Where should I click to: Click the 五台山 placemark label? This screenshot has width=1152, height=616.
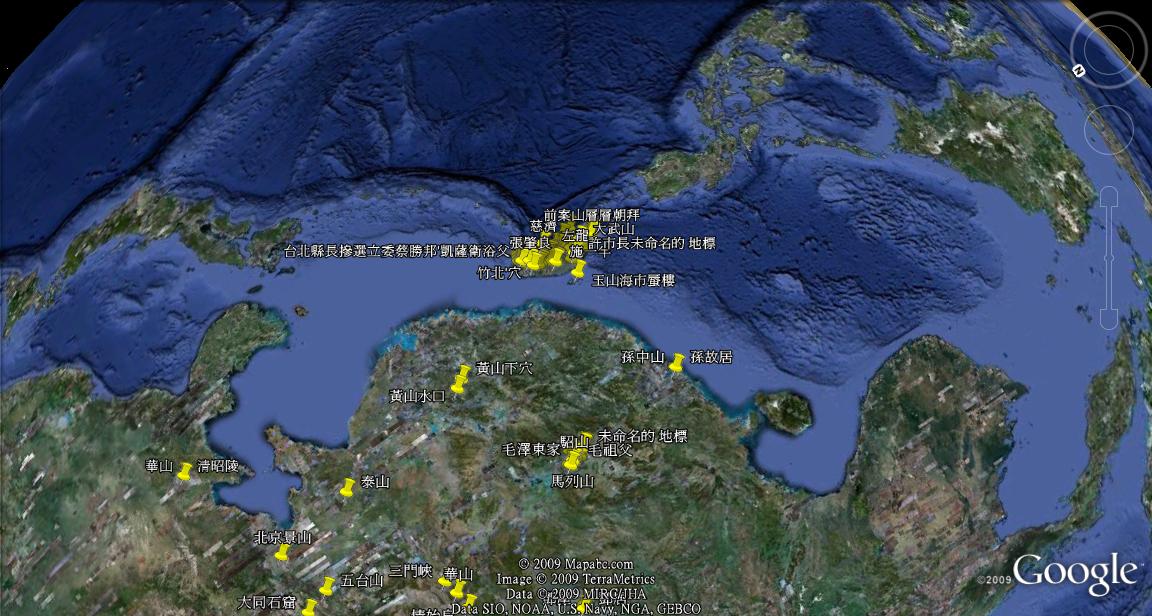pos(362,581)
